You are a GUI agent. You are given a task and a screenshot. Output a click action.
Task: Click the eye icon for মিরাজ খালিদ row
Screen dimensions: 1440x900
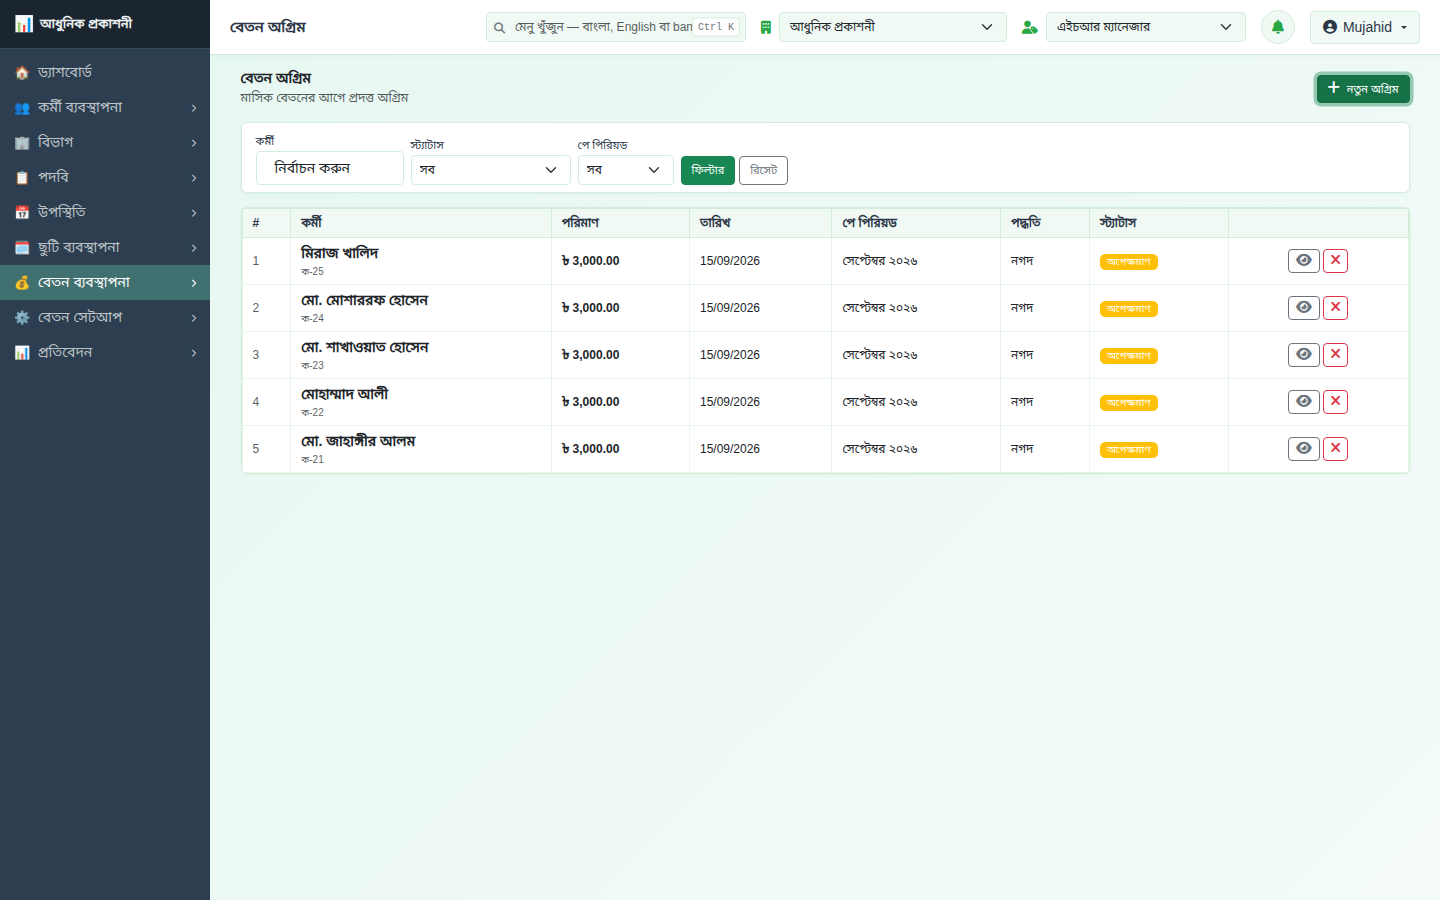point(1303,261)
